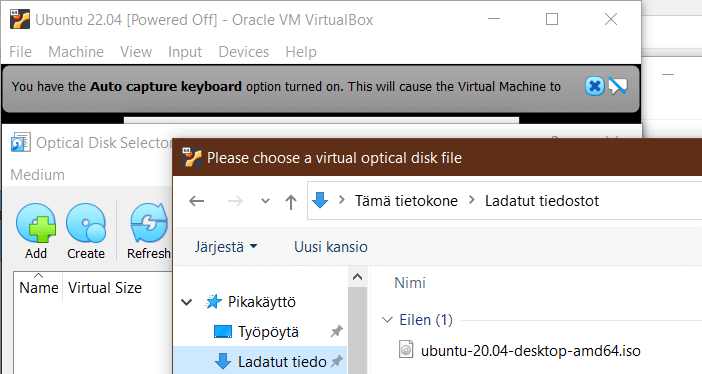Click the Add disk icon in Optical Disk Selector

pyautogui.click(x=36, y=224)
